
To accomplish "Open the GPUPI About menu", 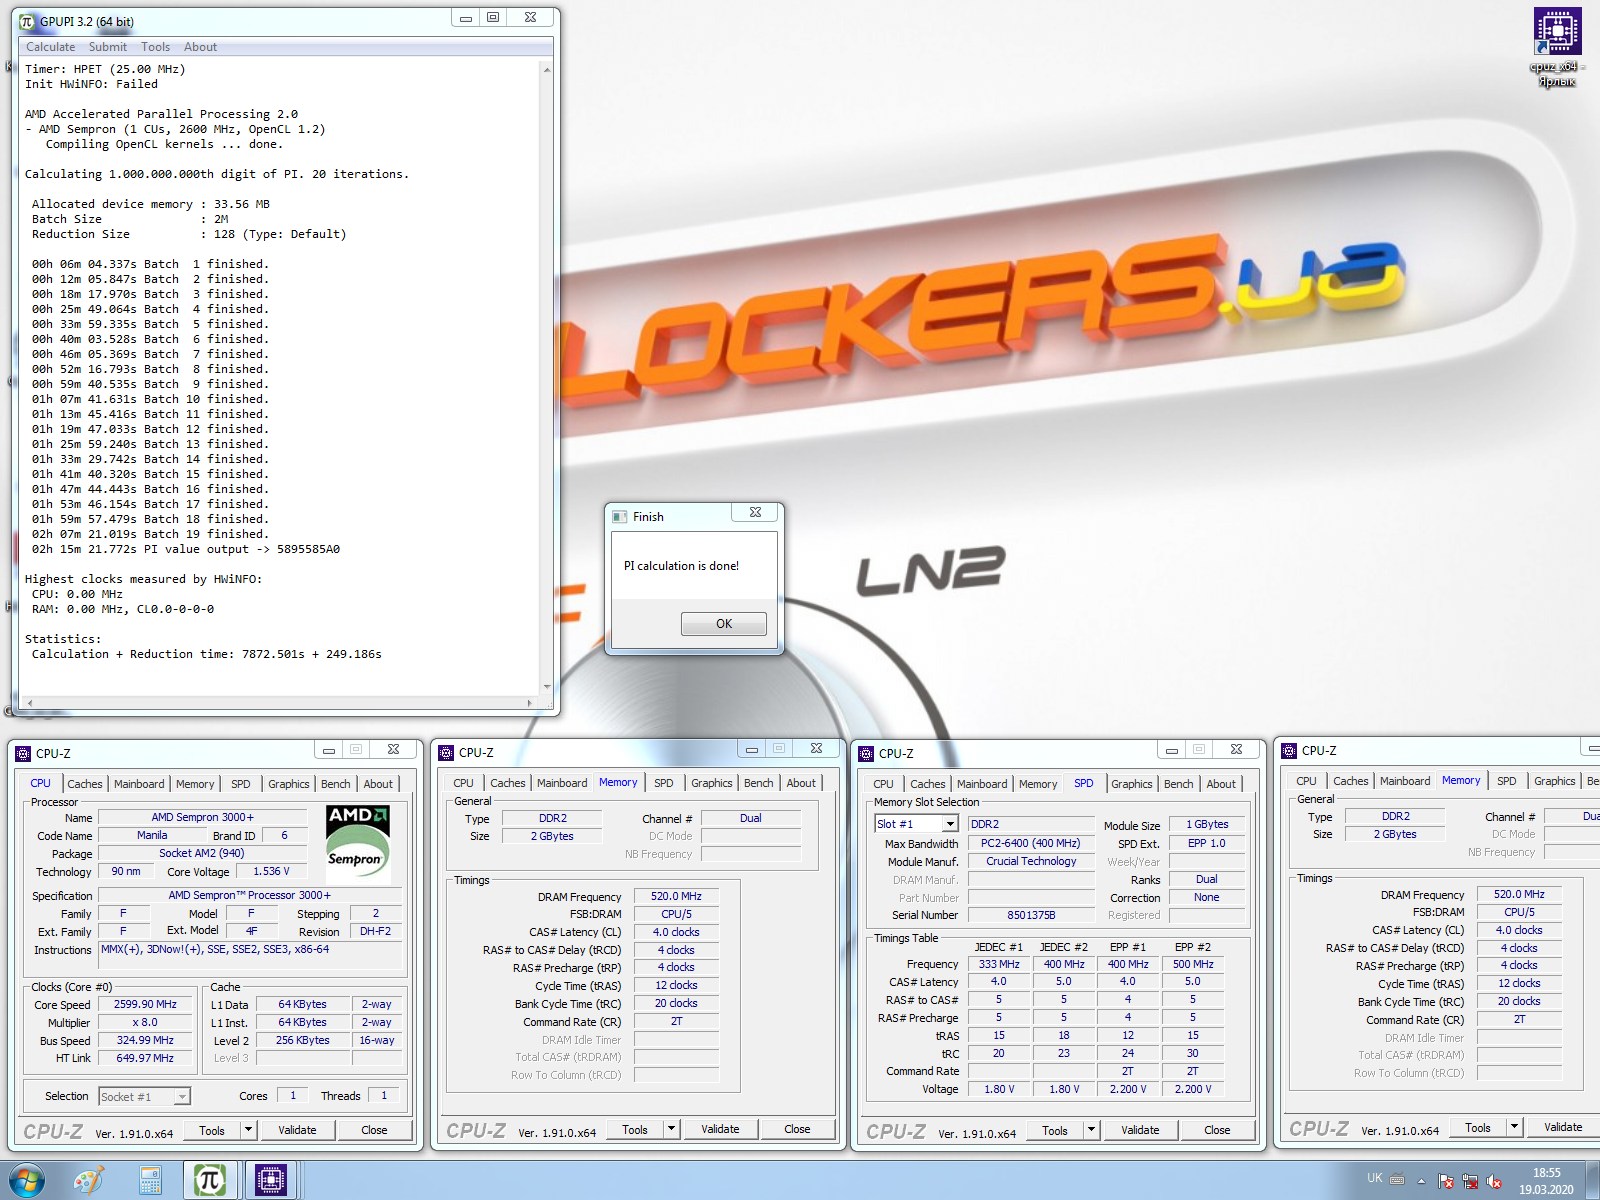I will tap(200, 47).
